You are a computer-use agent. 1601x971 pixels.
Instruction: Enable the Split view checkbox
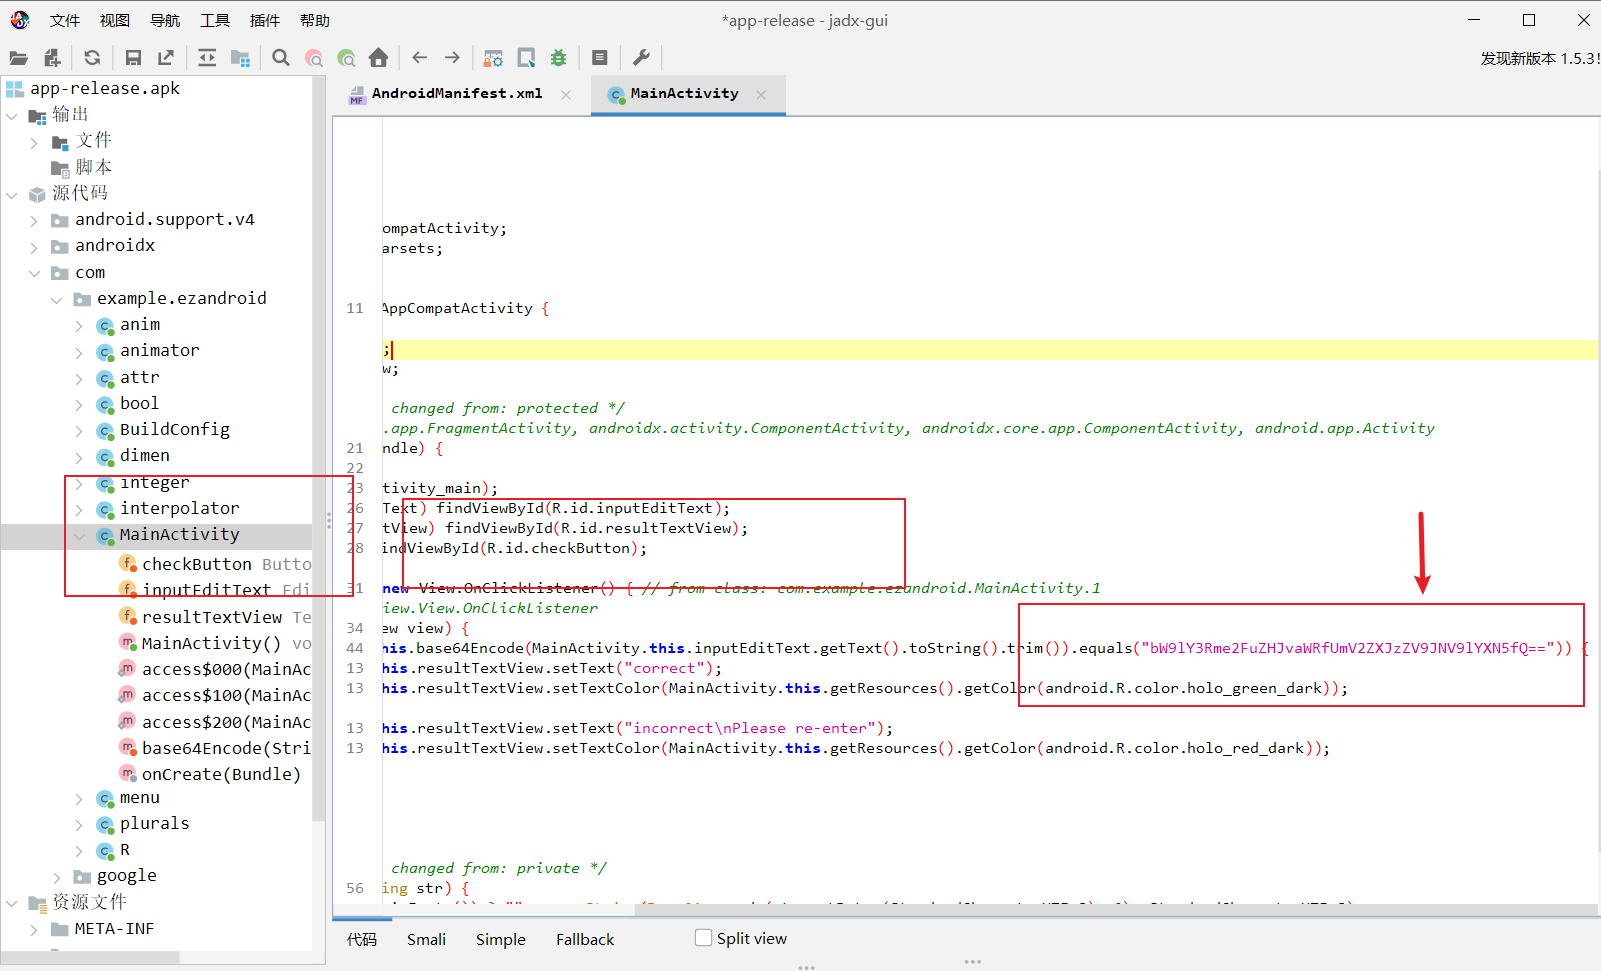click(703, 938)
